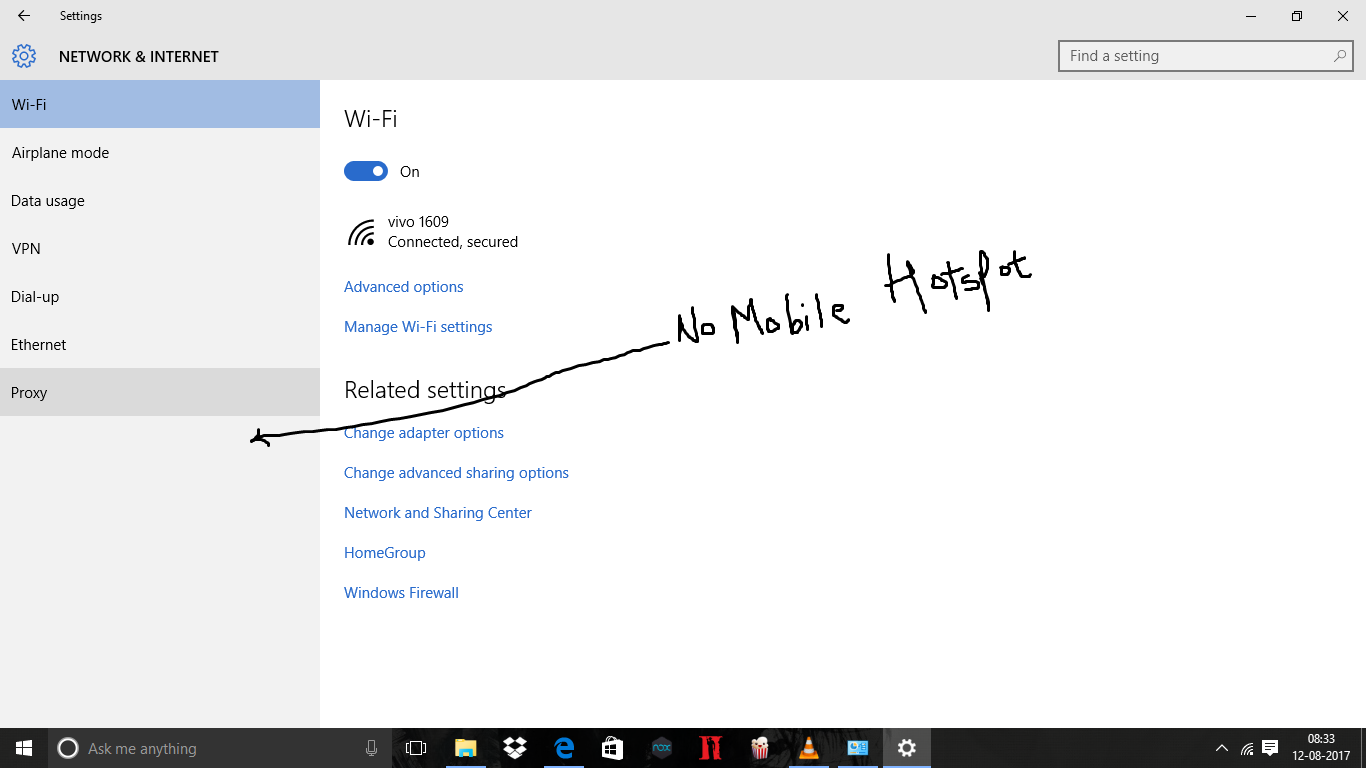Click the search magnifier icon
The width and height of the screenshot is (1366, 768).
coord(1340,56)
